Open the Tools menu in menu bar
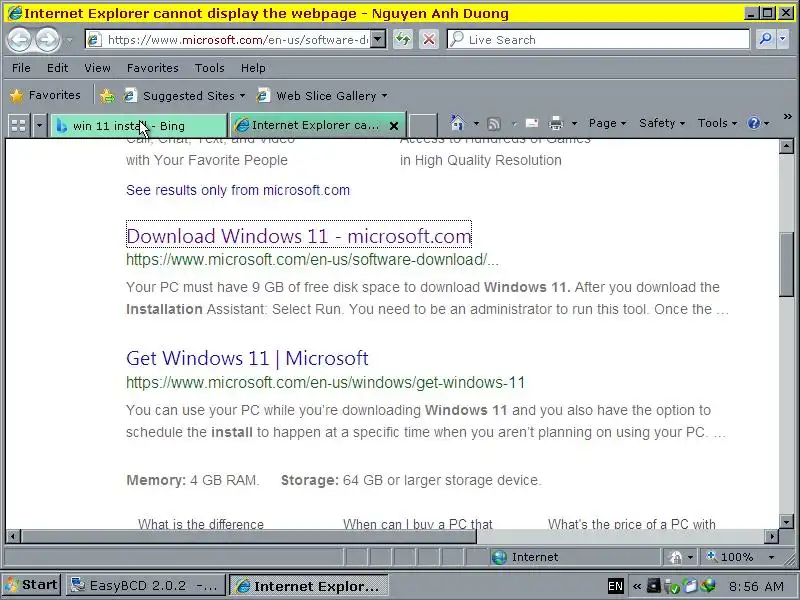Viewport: 800px width, 600px height. pos(210,68)
